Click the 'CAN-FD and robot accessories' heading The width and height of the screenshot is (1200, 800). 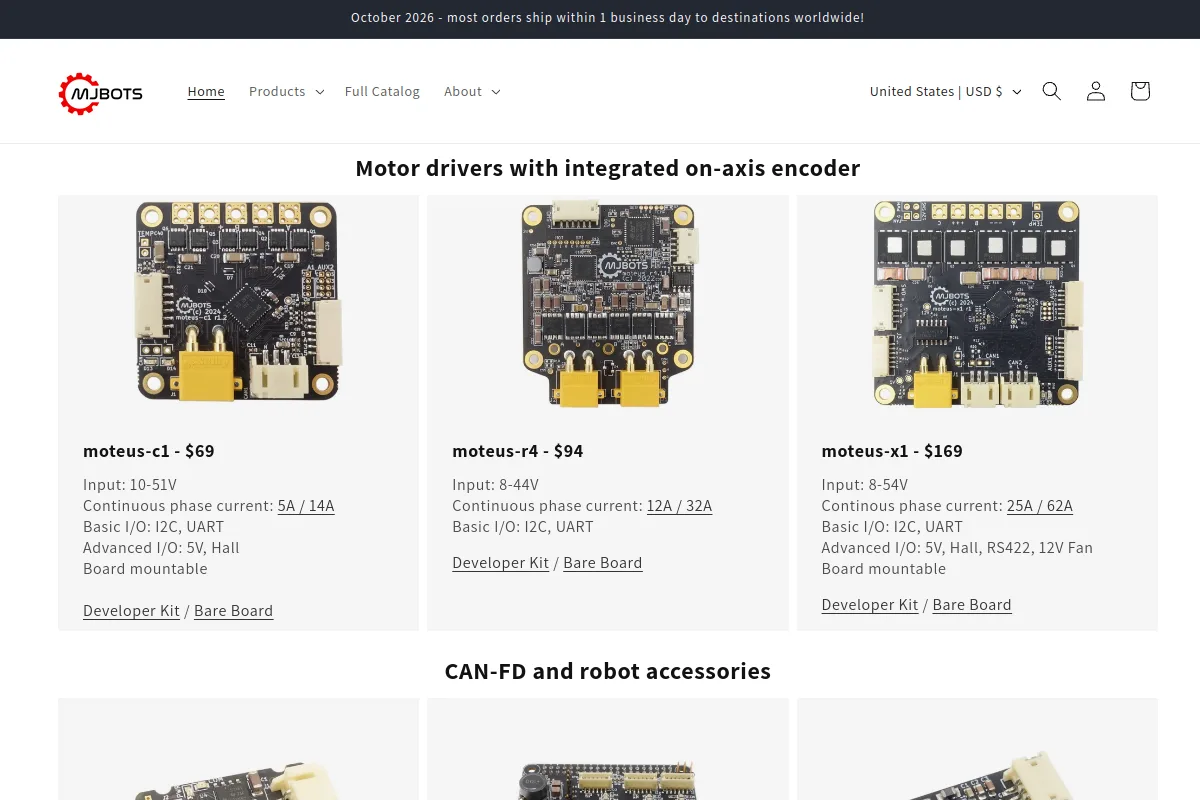pyautogui.click(x=608, y=671)
